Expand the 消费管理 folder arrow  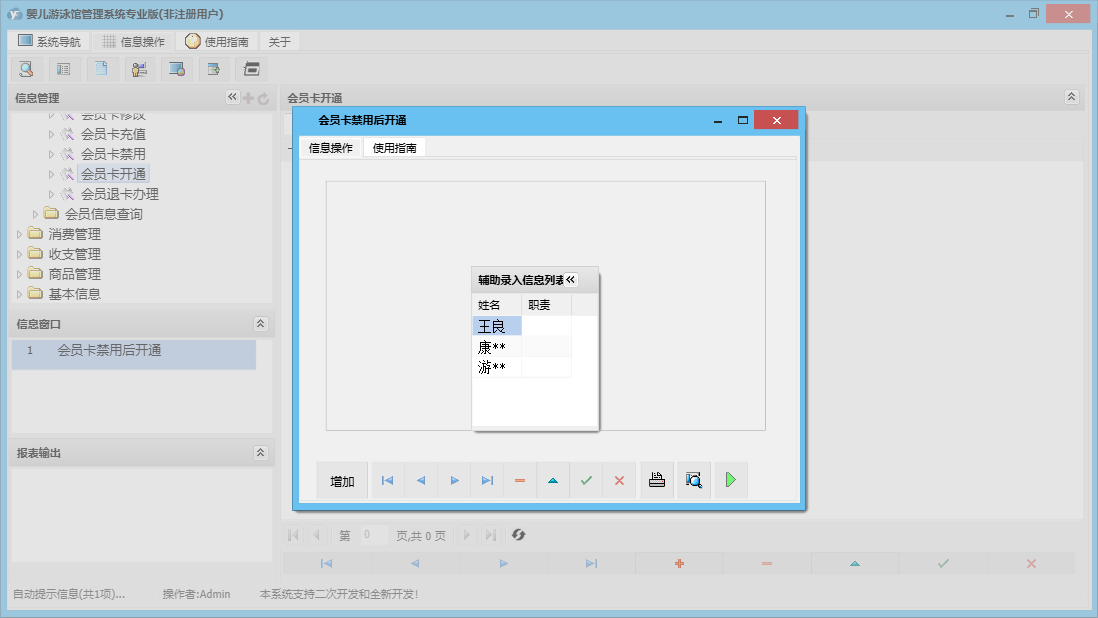tap(20, 234)
